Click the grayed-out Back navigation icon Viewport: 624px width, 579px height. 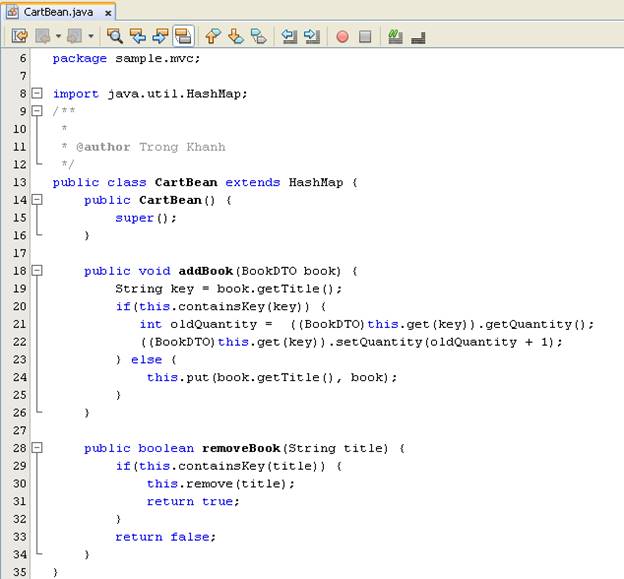point(42,36)
